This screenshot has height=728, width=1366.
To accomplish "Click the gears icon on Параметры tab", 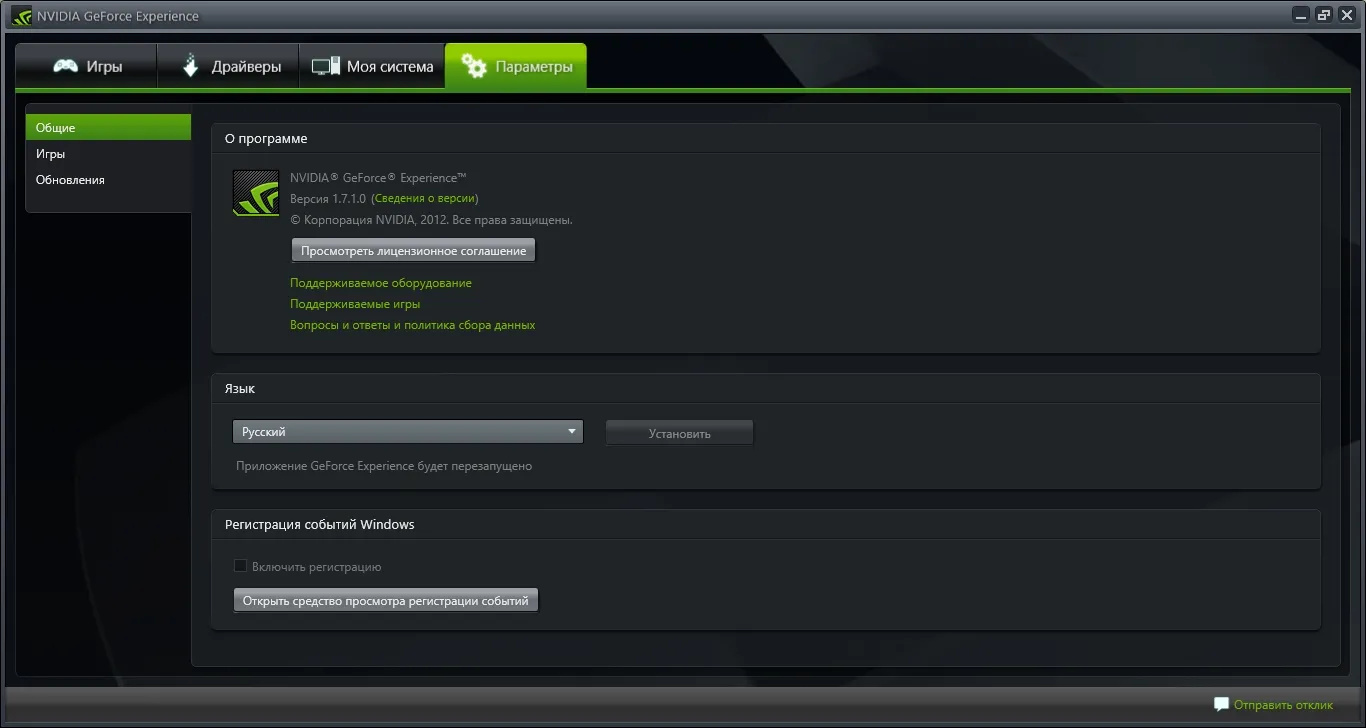I will click(x=474, y=67).
